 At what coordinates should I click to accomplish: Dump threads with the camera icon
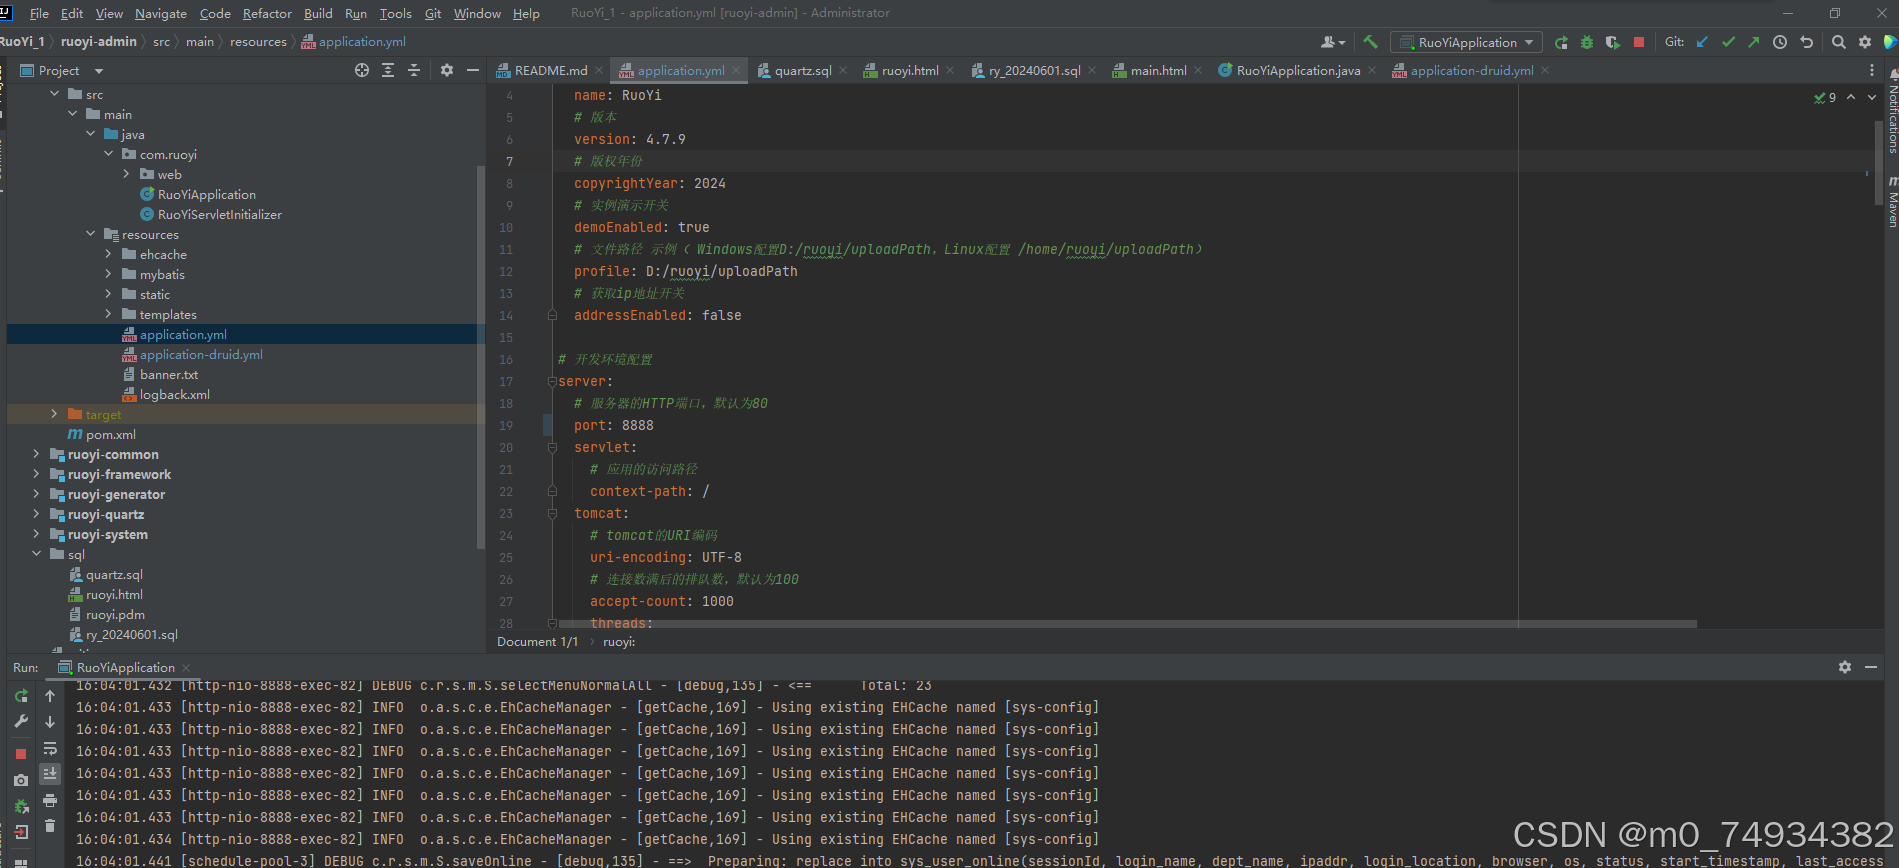click(x=21, y=779)
